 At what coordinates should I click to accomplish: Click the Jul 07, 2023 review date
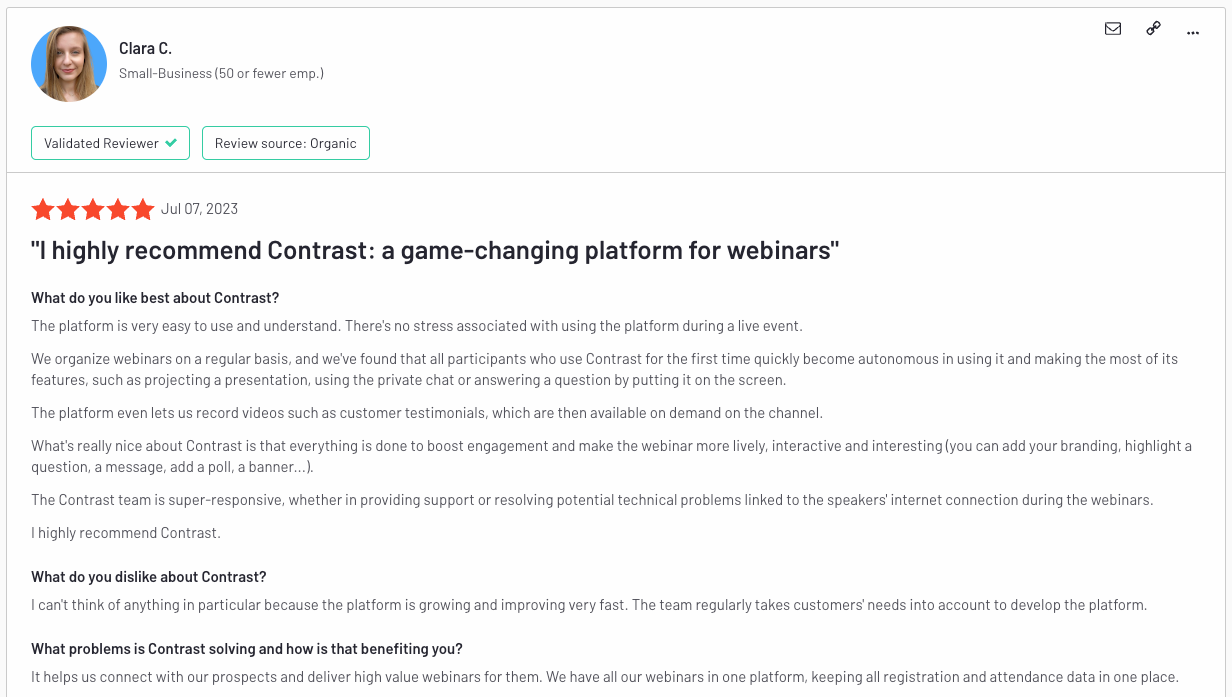click(x=199, y=209)
